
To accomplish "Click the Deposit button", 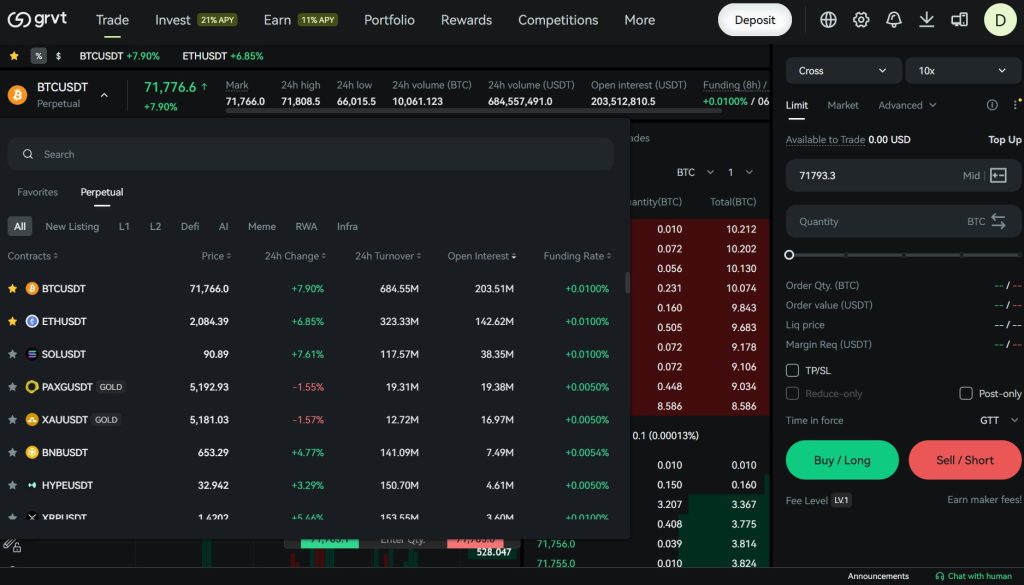I will pyautogui.click(x=754, y=19).
